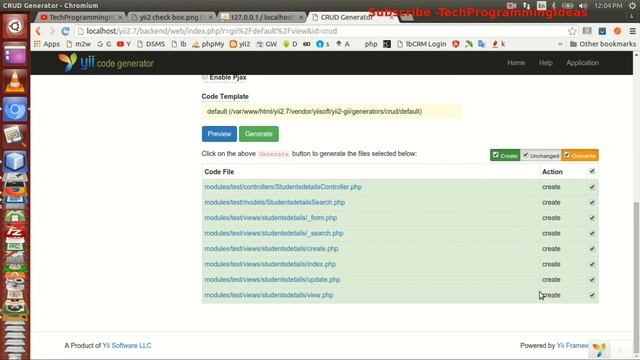Viewport: 640px width, 360px height.
Task: Open Home in Gii navbar
Action: tap(516, 63)
